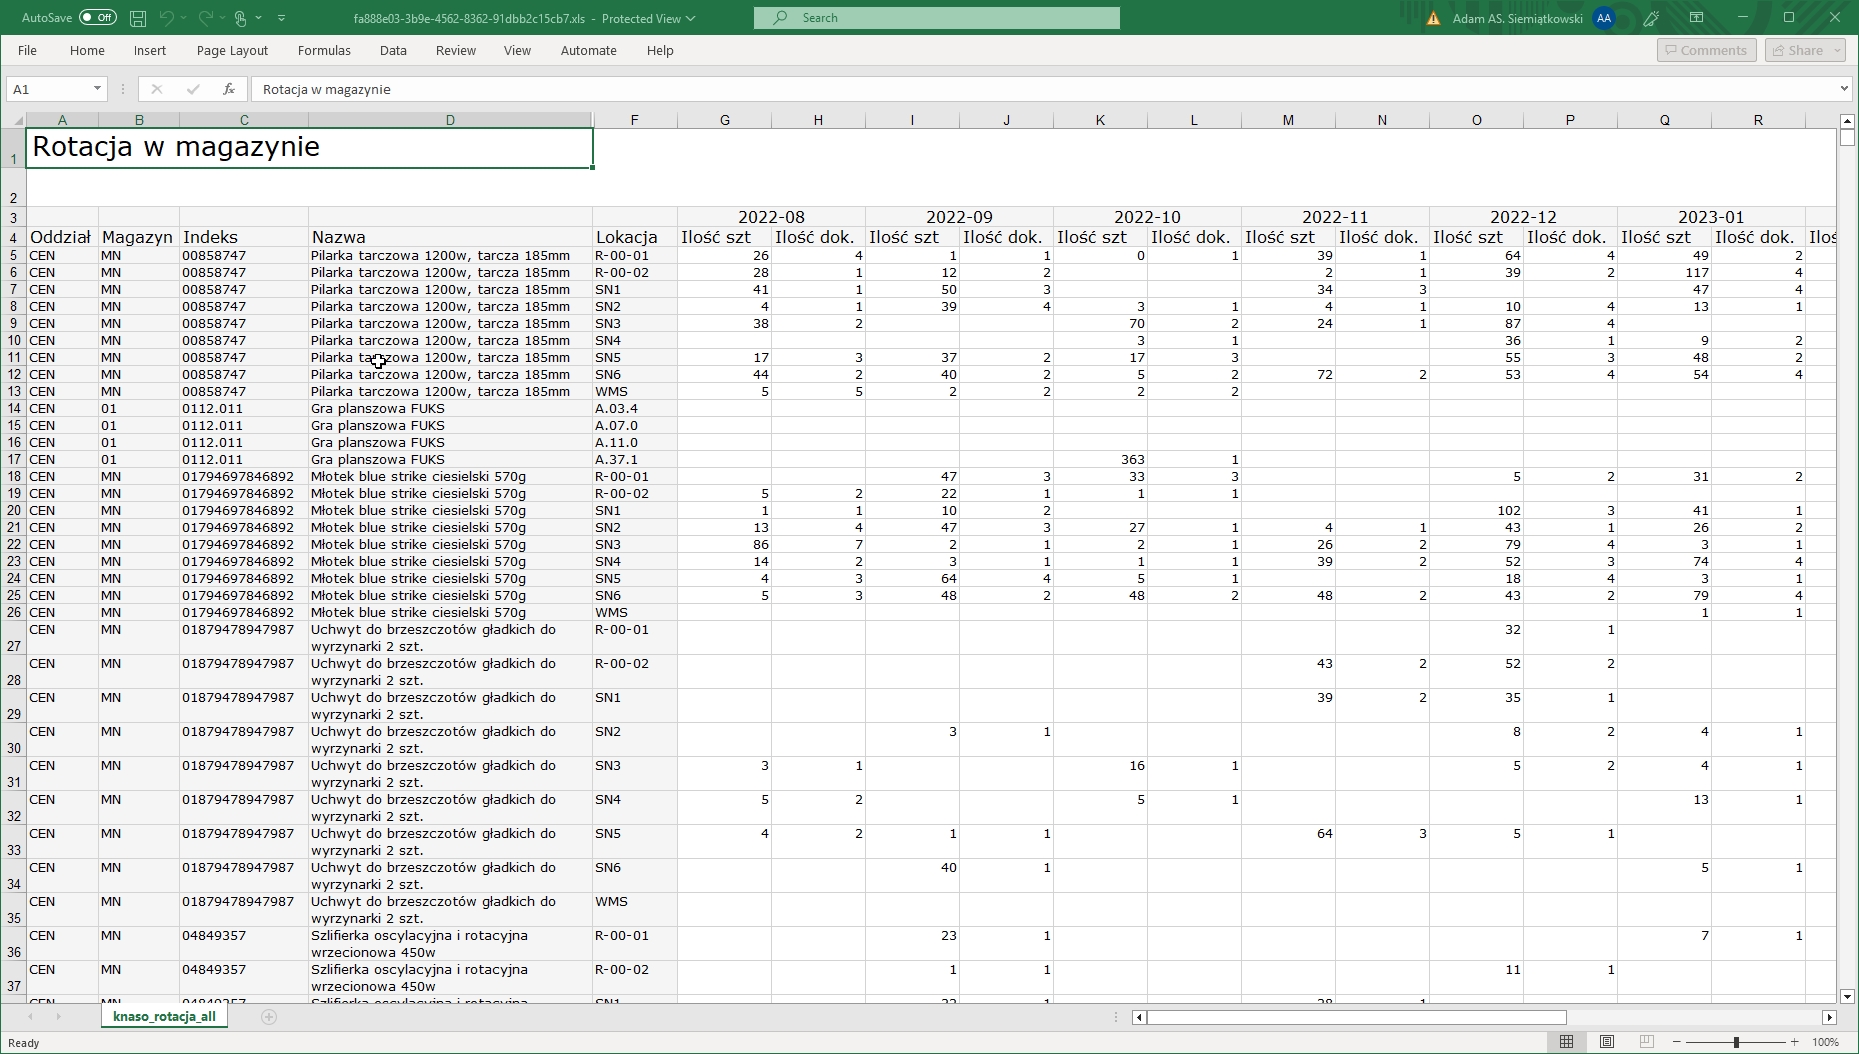Open the Data ribbon tab
The height and width of the screenshot is (1054, 1859).
point(393,50)
